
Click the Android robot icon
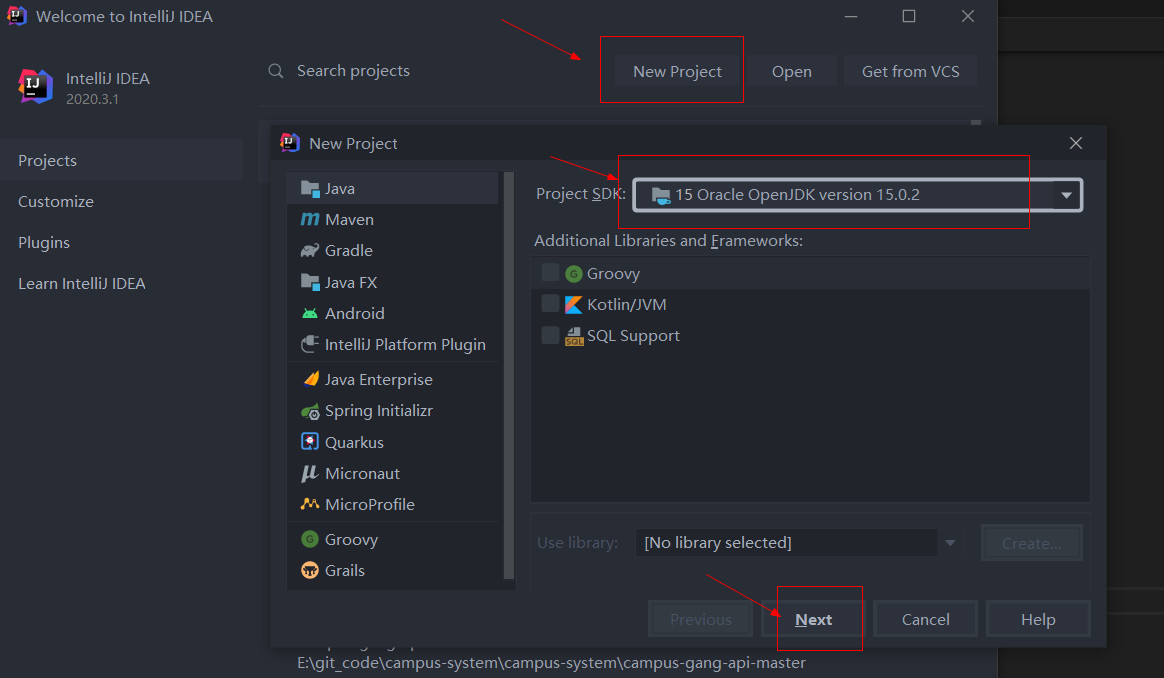(x=310, y=313)
